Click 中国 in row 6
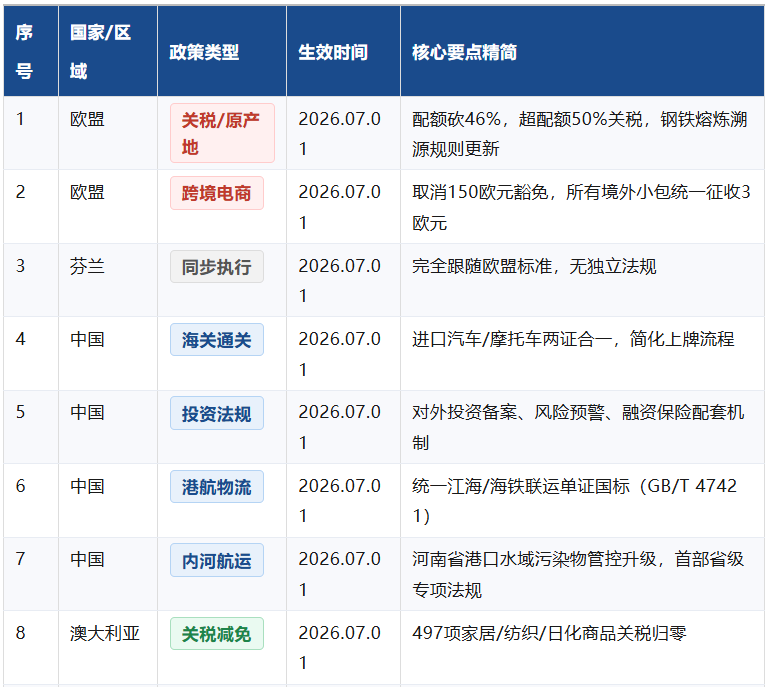The height and width of the screenshot is (687, 768). (x=87, y=486)
